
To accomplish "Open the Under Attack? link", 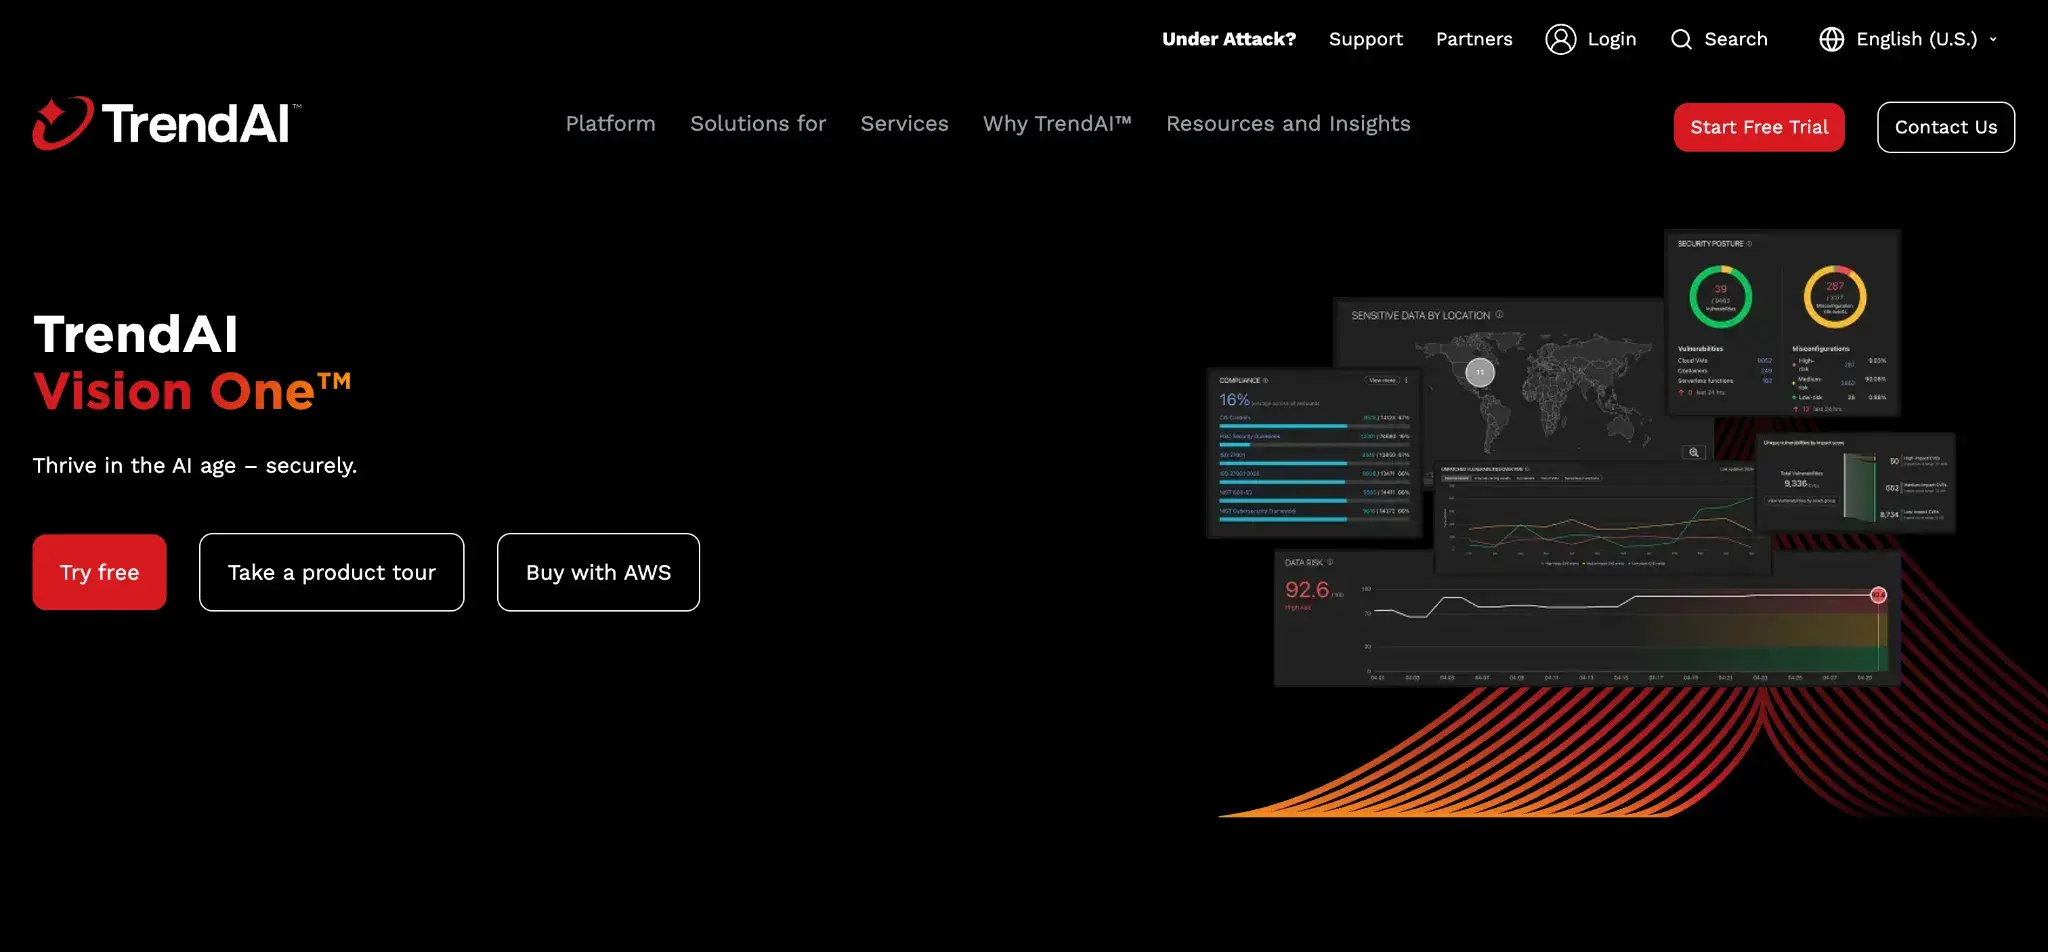I will [x=1228, y=39].
